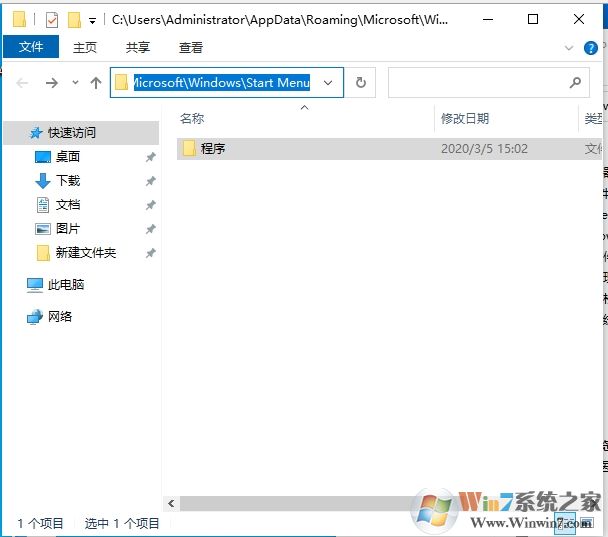
Task: Switch to the 查看 tab
Action: point(191,47)
